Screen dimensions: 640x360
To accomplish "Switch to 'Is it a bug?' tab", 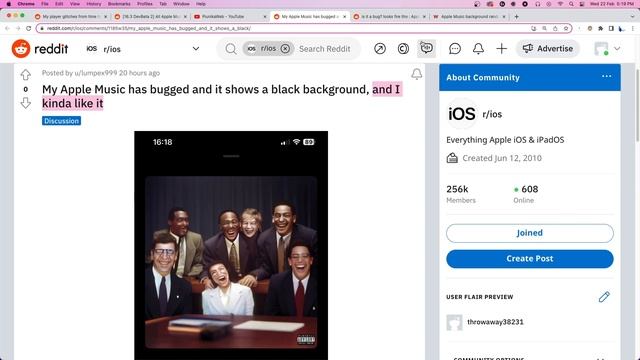I will (x=390, y=17).
